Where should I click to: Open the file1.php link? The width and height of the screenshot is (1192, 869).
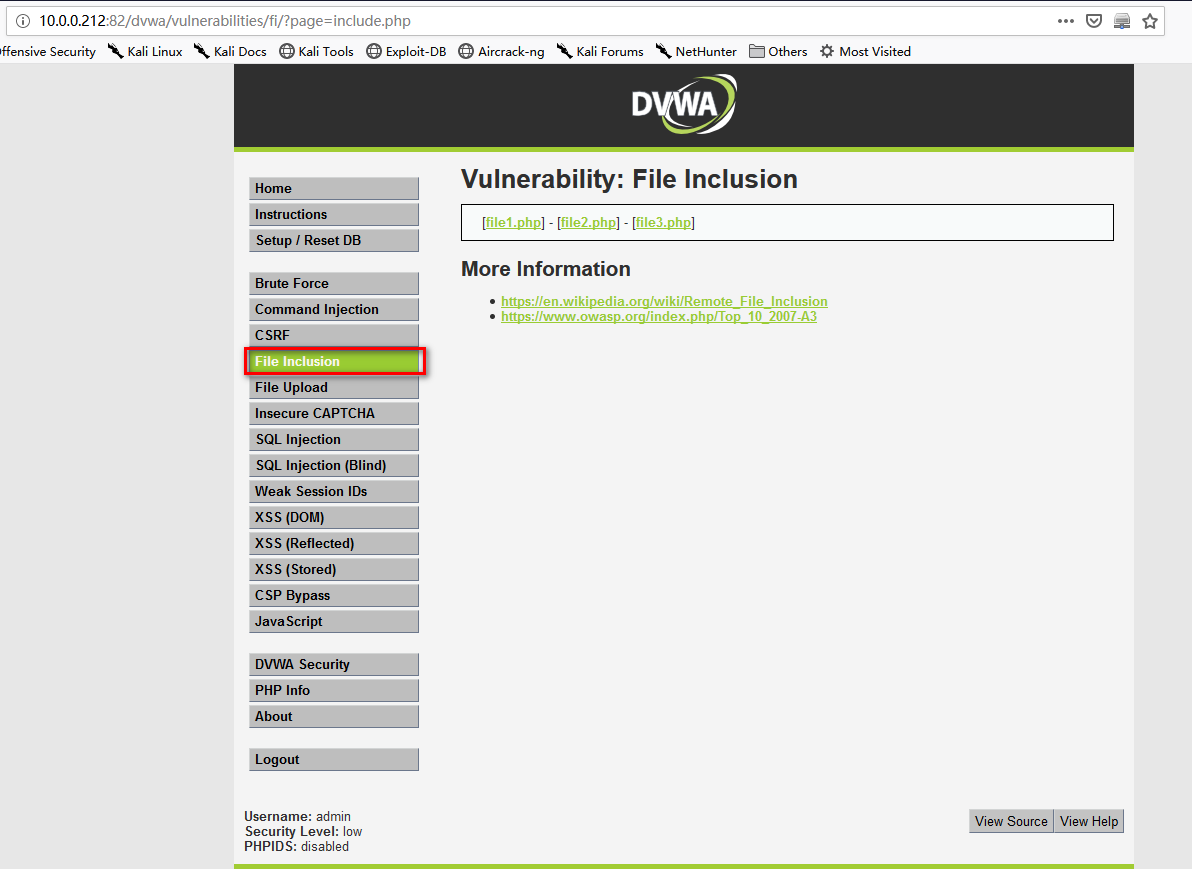click(513, 222)
